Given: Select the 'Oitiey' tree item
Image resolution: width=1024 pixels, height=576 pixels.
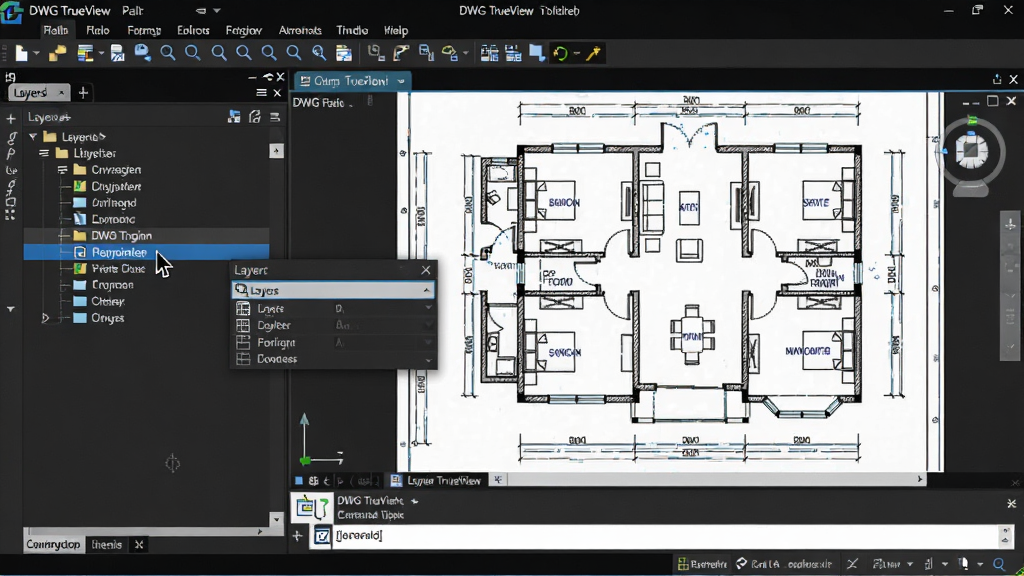Looking at the screenshot, I should 108,302.
